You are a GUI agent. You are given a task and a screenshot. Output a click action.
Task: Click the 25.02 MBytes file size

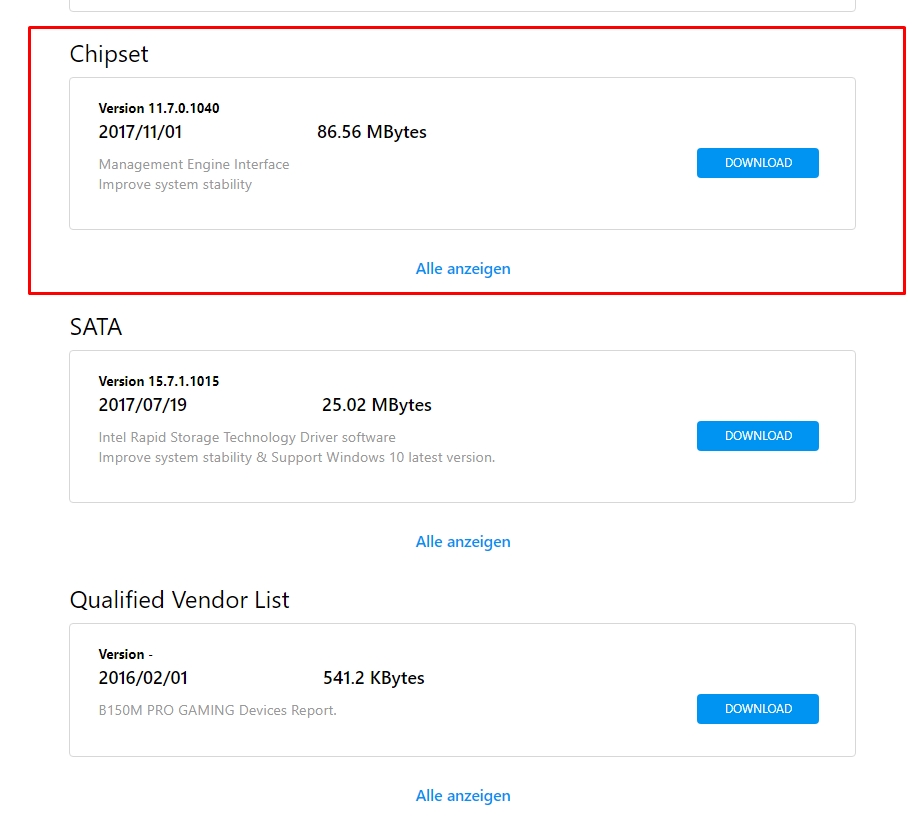[377, 405]
